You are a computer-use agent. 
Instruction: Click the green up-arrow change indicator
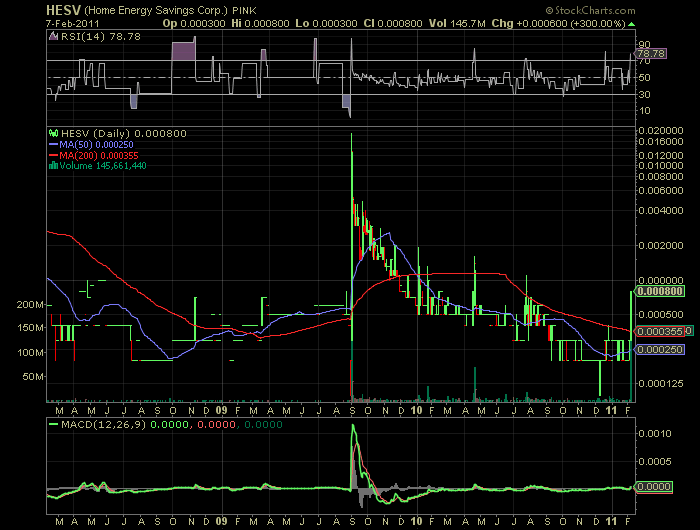pos(631,24)
